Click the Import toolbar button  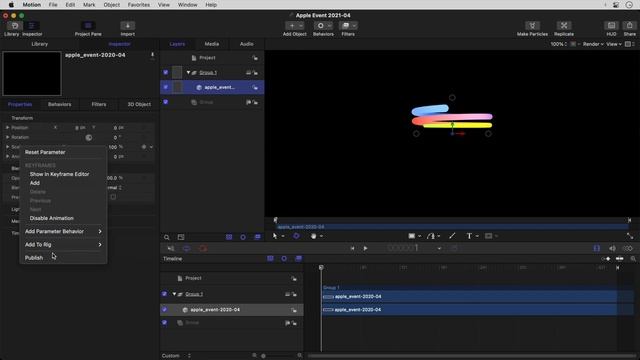pos(127,26)
